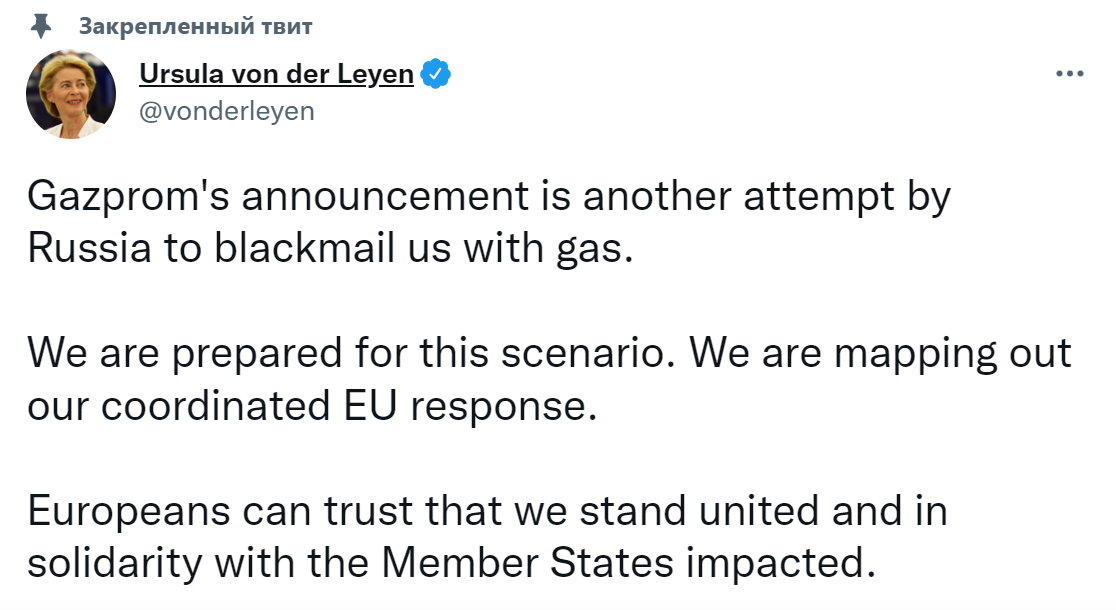The image size is (1116, 610).
Task: Click the line 'our coordinated EU response.'
Action: point(312,406)
